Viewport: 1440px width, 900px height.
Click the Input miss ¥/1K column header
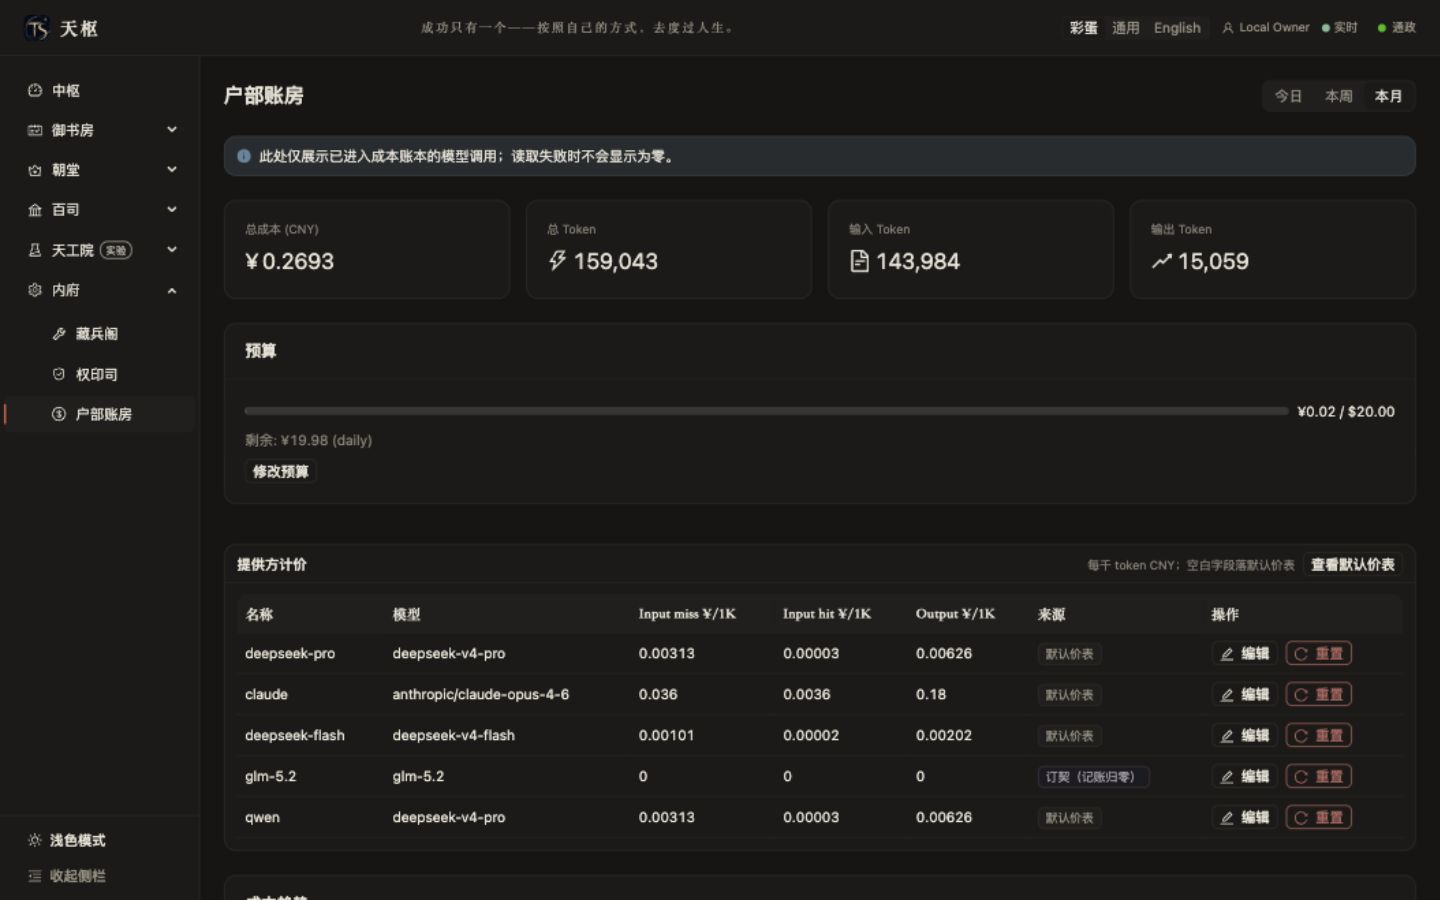[687, 614]
